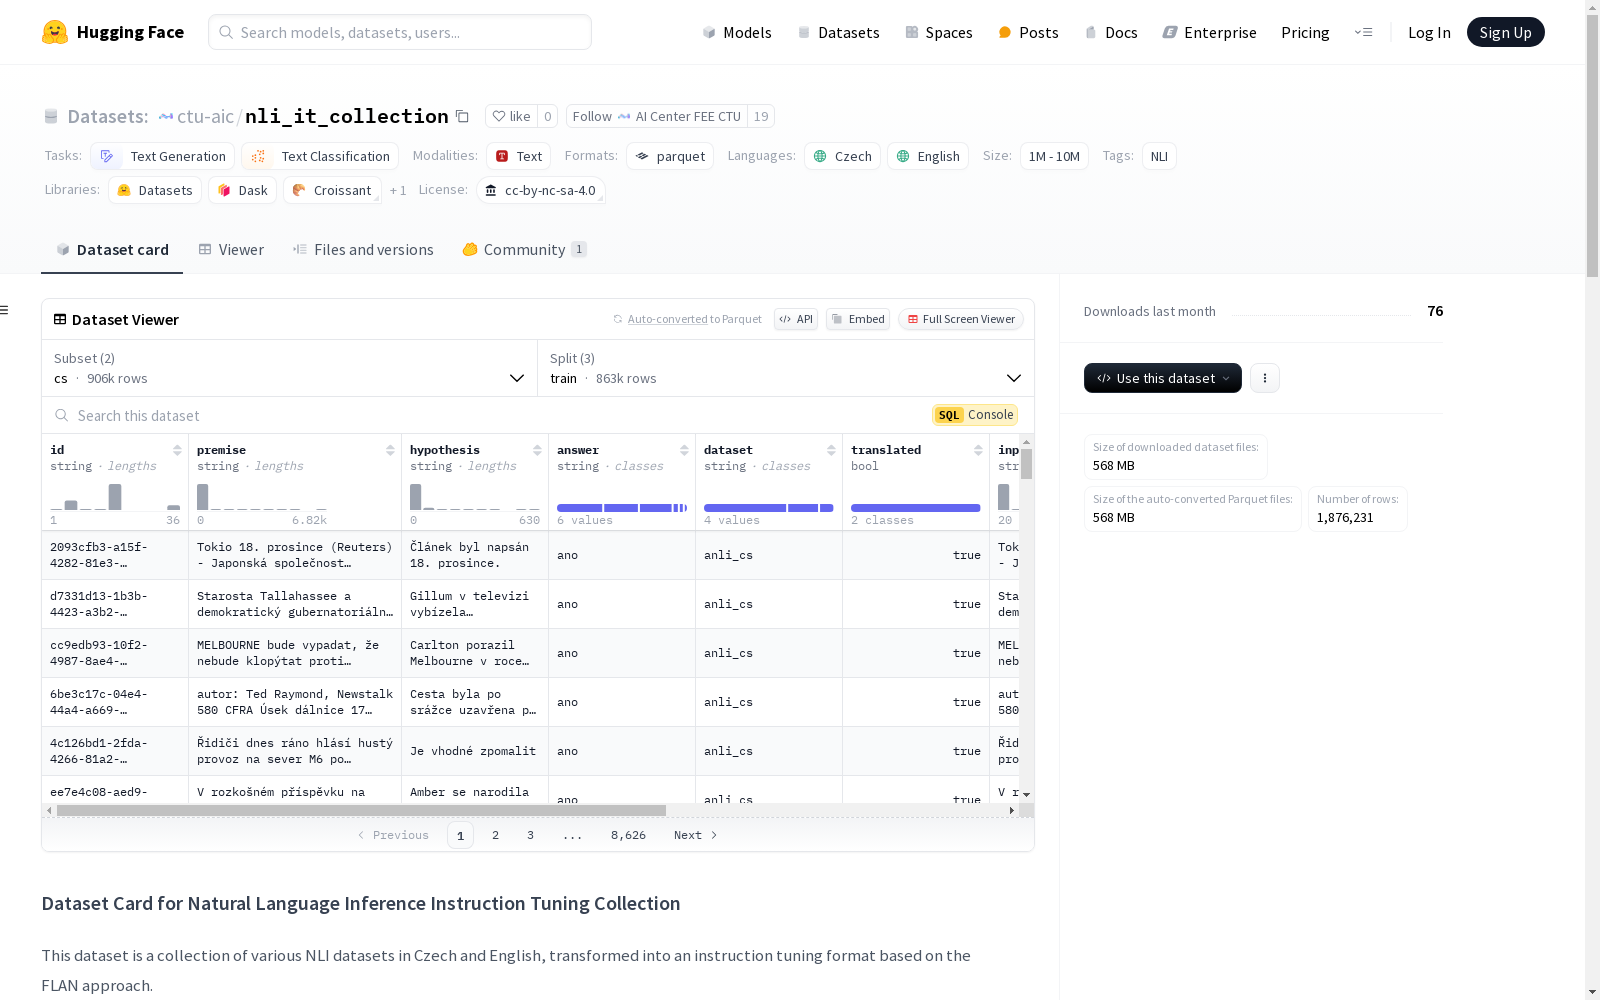The width and height of the screenshot is (1600, 1000).
Task: Open the Full Screen Viewer
Action: click(961, 319)
